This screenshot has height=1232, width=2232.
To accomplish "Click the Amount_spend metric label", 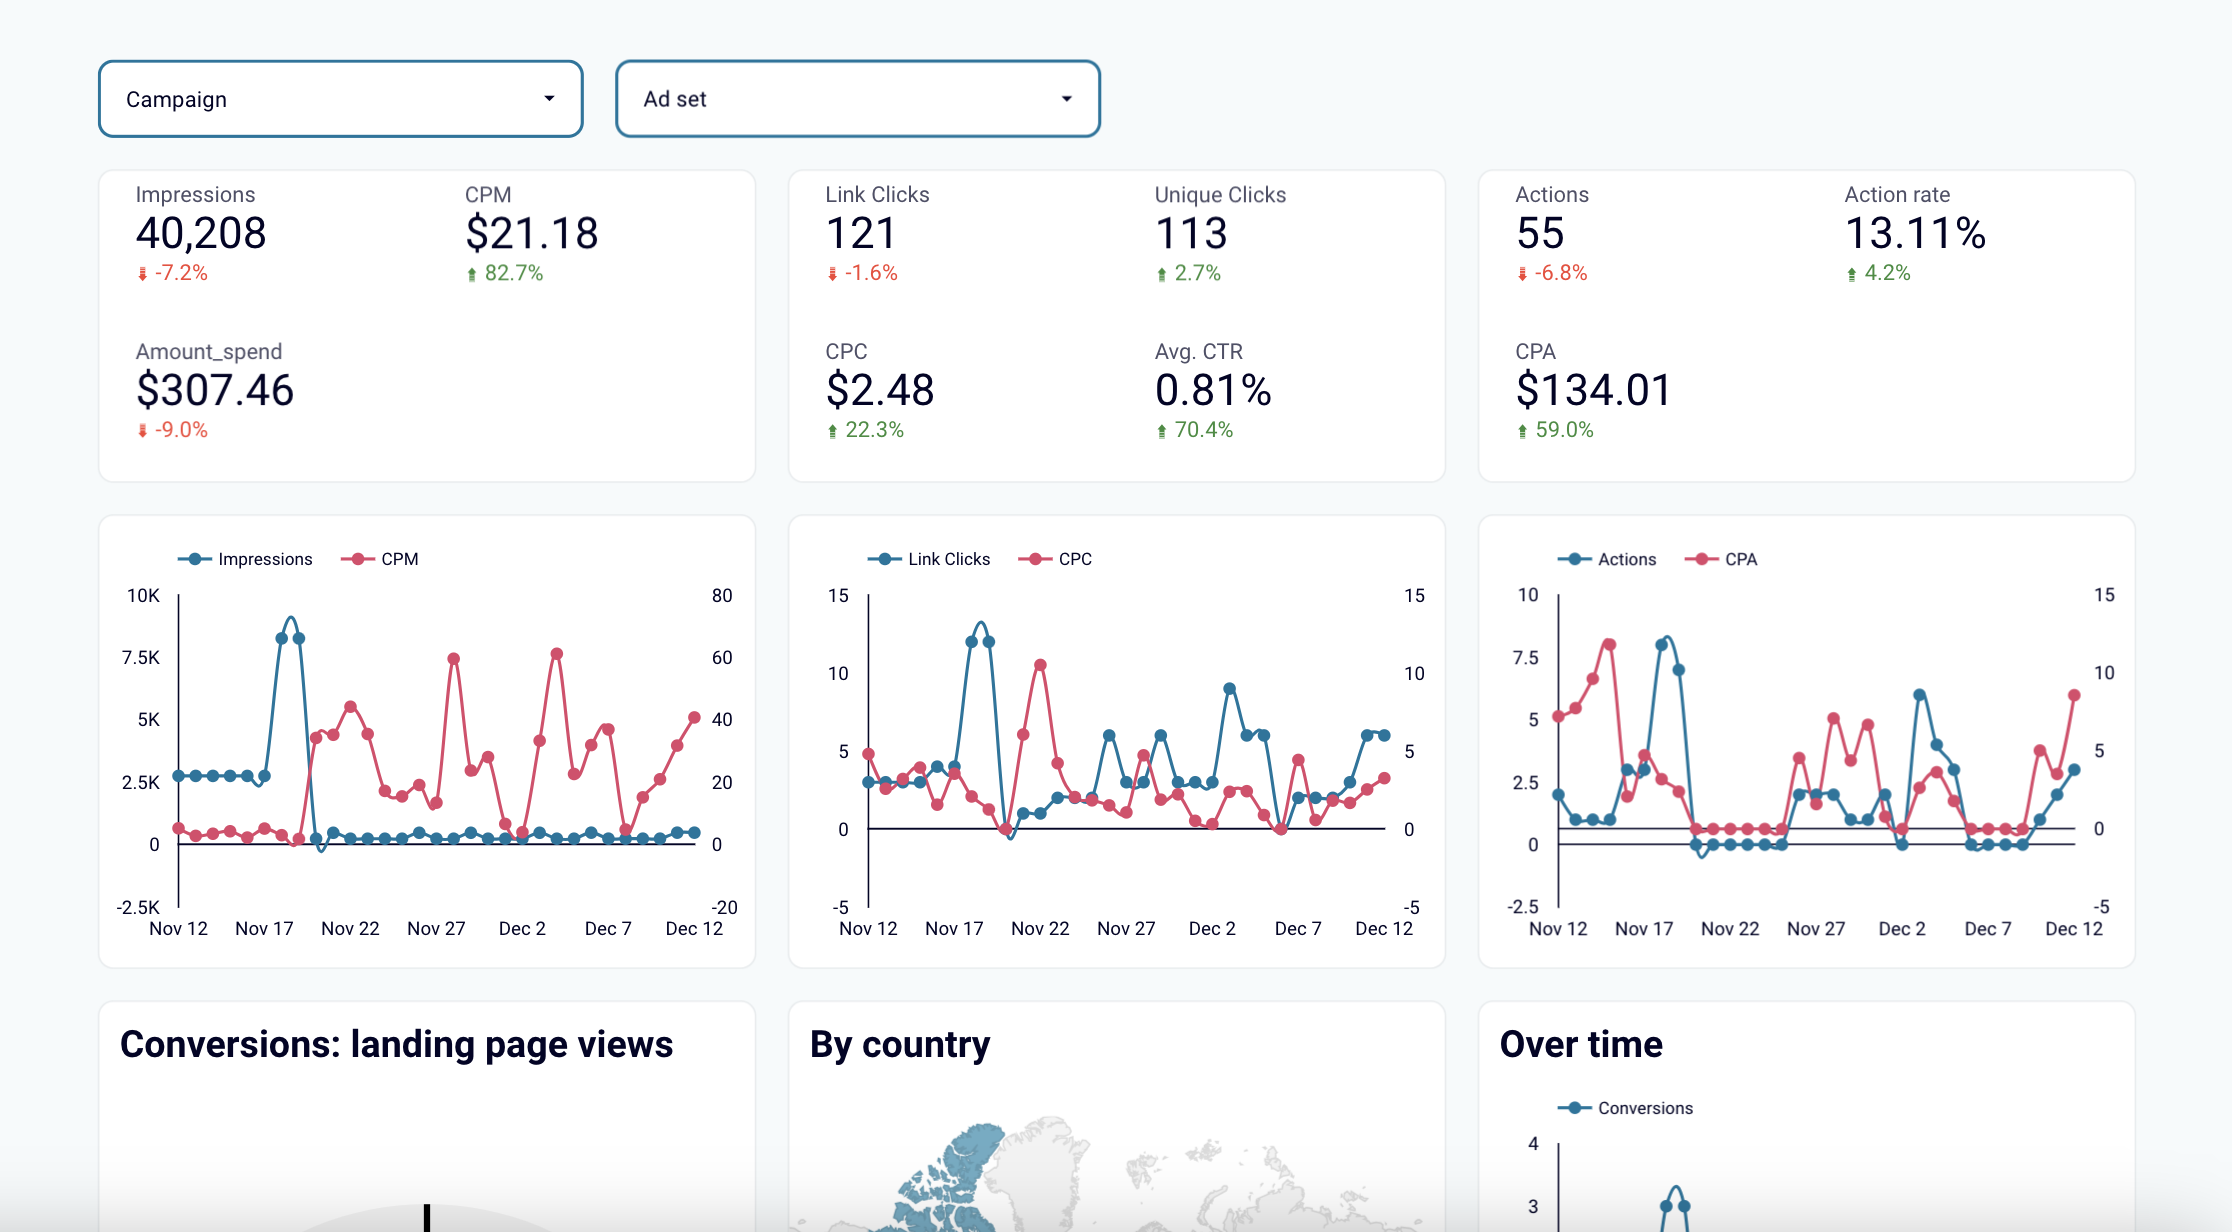I will pos(209,352).
